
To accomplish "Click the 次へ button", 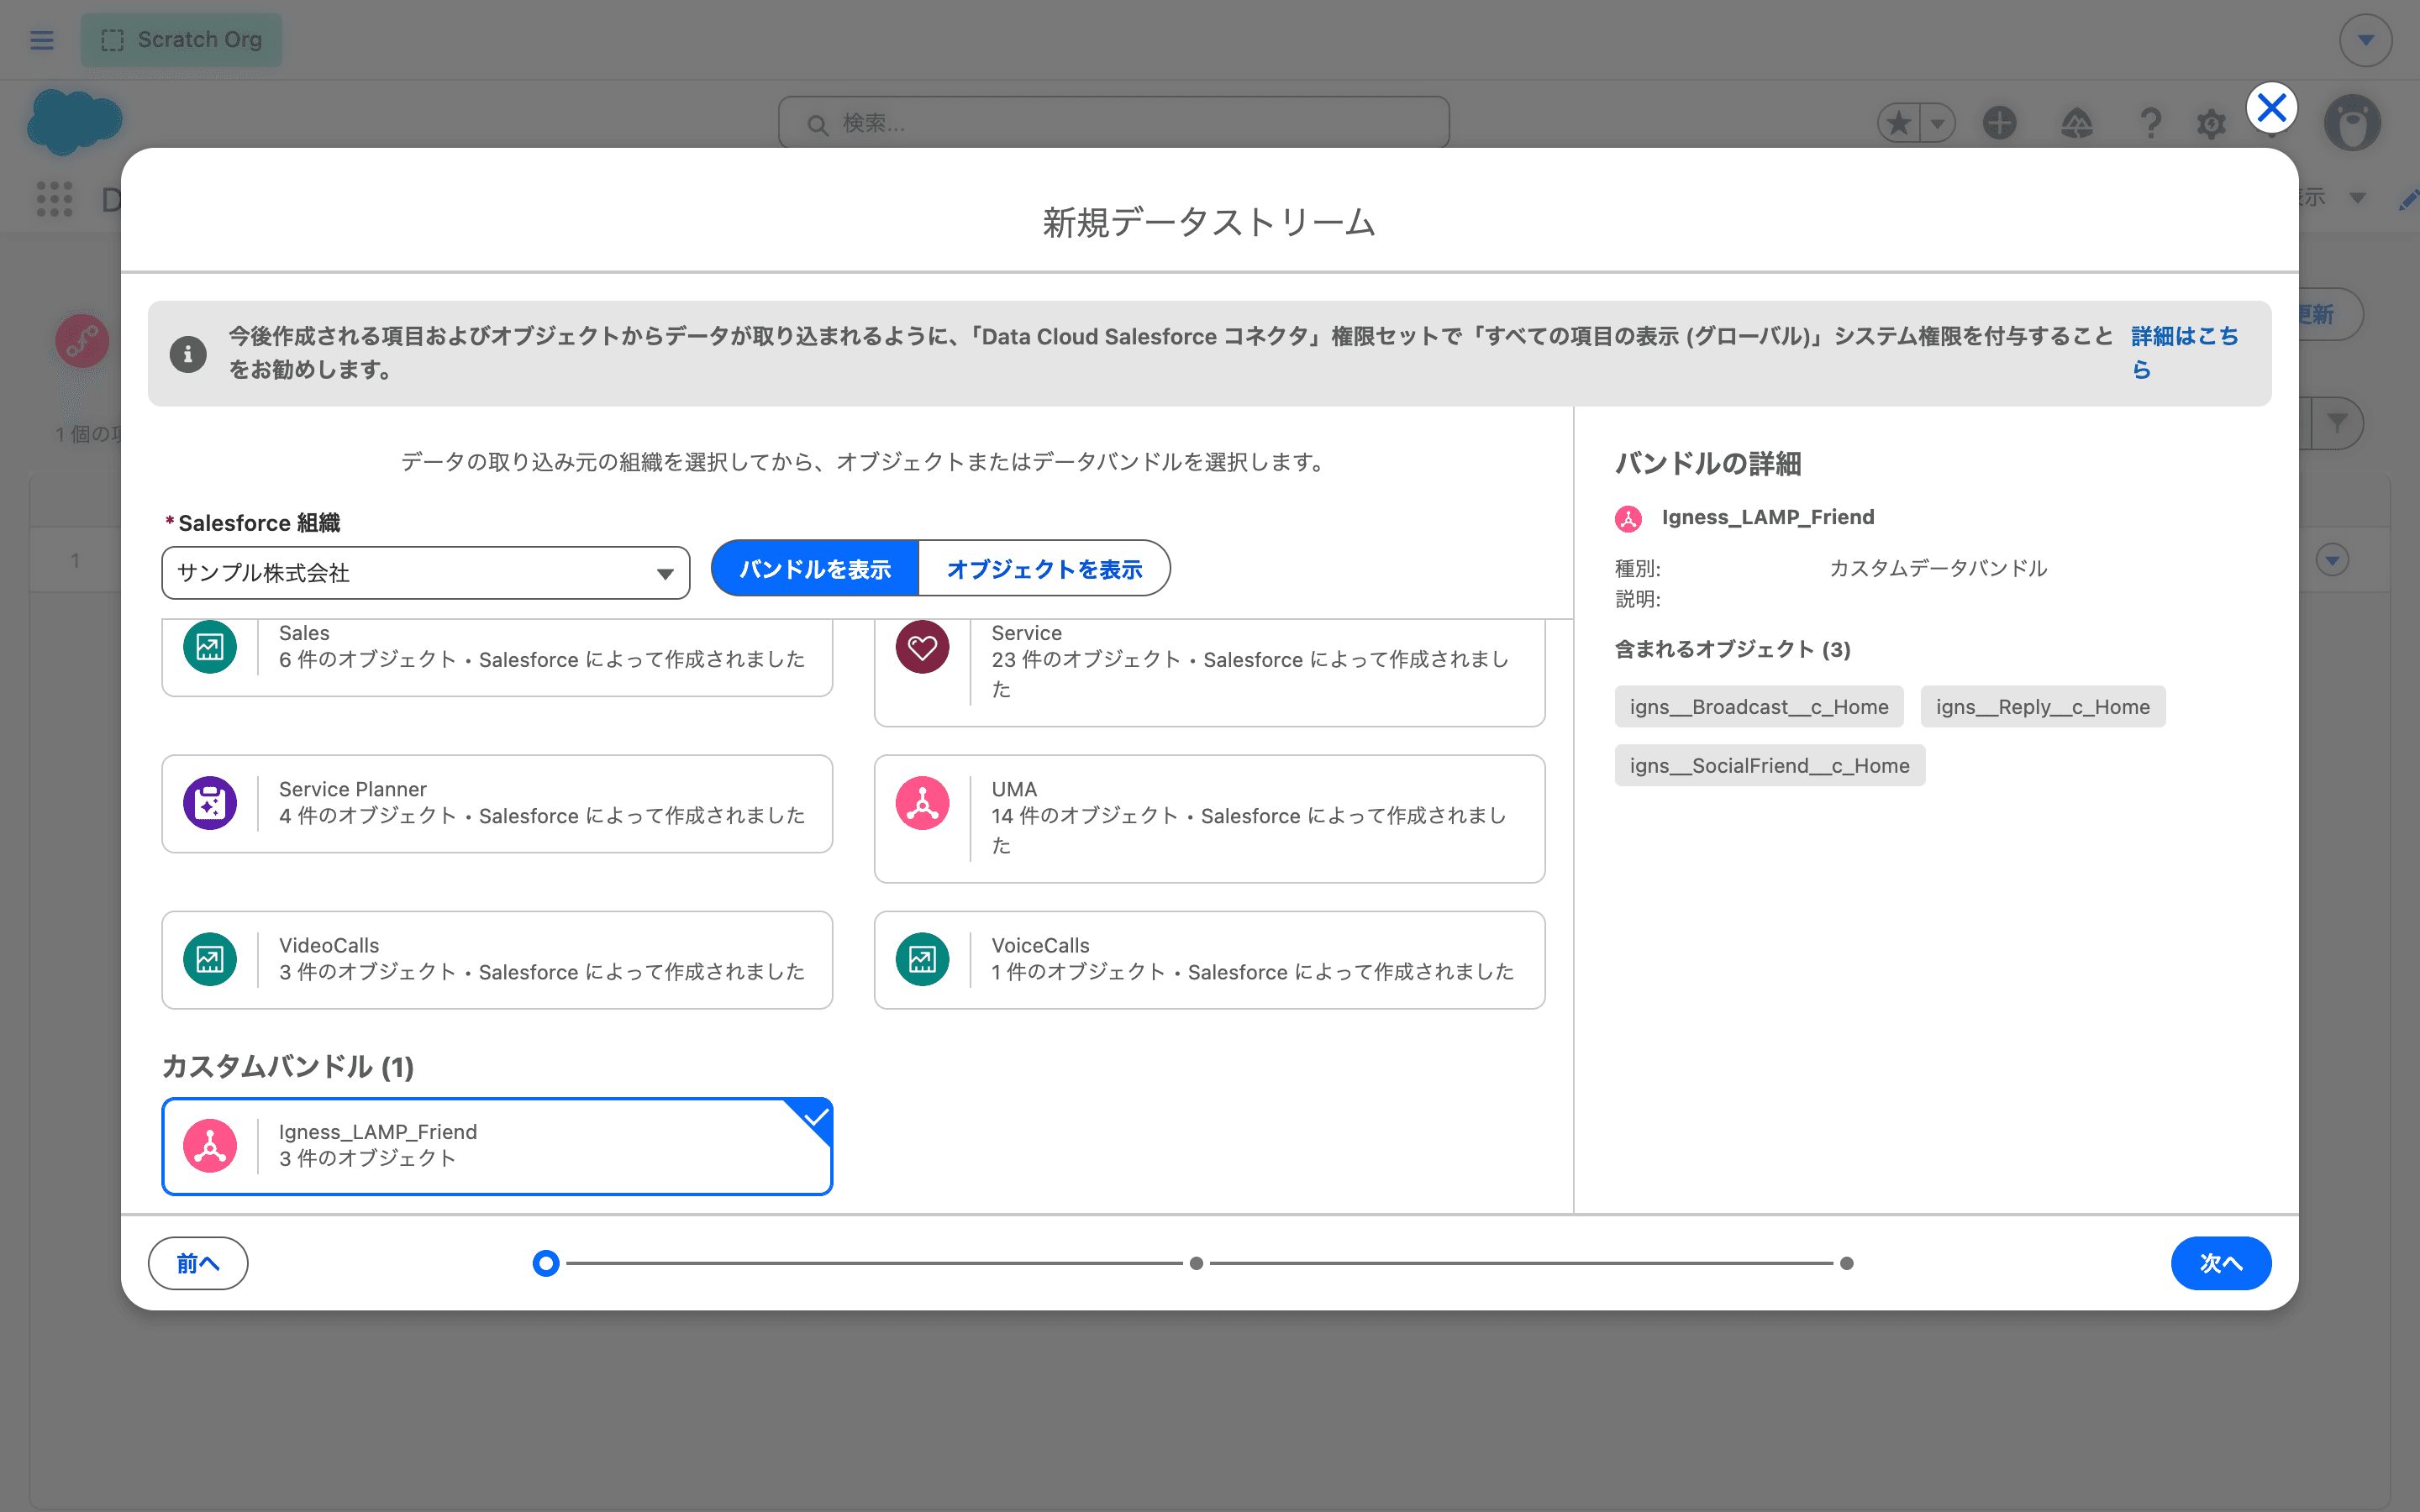I will pos(2220,1263).
